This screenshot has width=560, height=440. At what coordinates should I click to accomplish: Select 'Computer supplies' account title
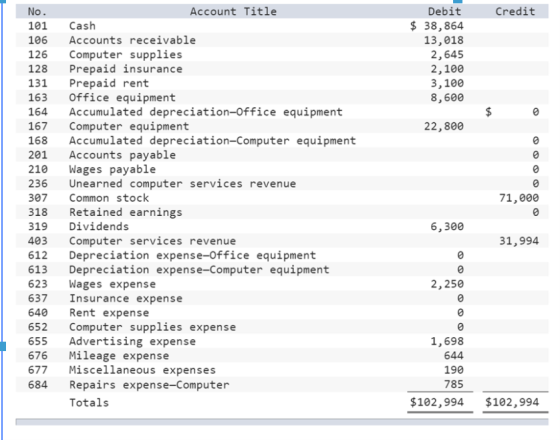pos(125,54)
